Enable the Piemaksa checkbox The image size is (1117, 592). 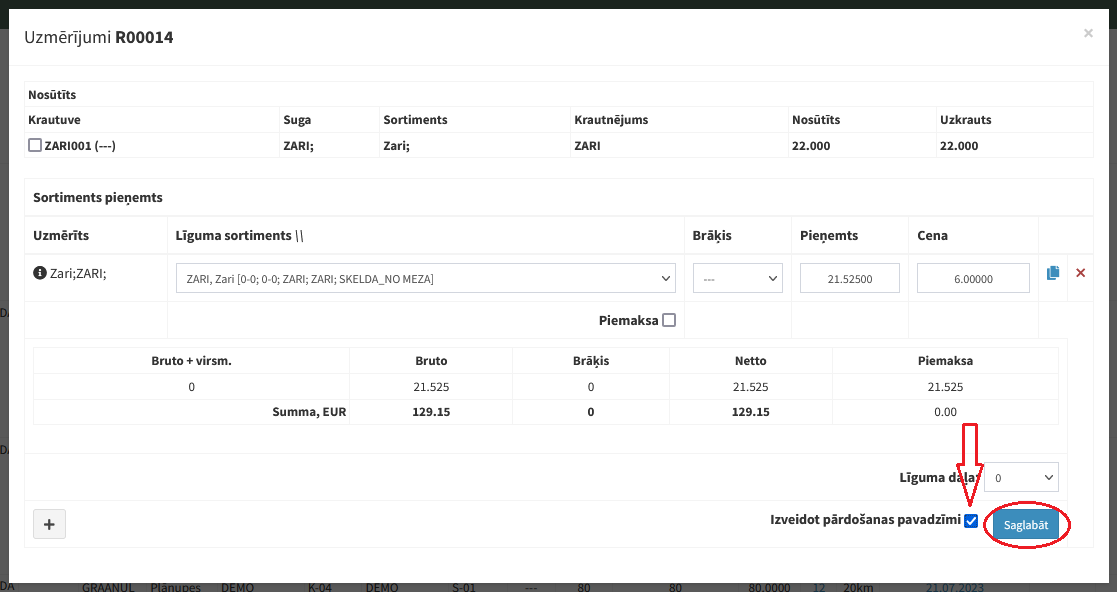point(669,320)
